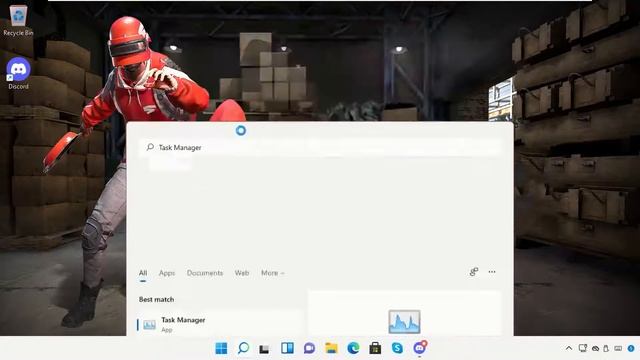The width and height of the screenshot is (640, 360).
Task: Click the Task Manager preview icon on right
Action: coord(404,322)
